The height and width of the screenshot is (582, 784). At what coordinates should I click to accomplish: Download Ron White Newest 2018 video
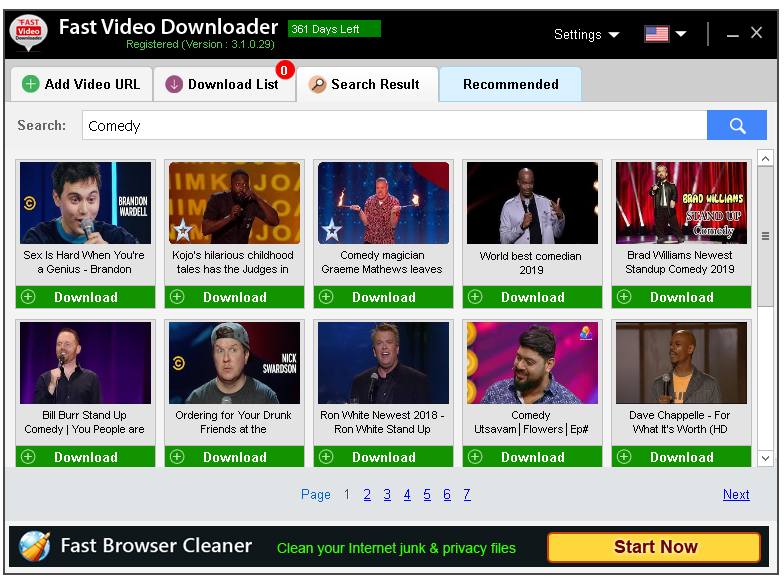tap(384, 456)
